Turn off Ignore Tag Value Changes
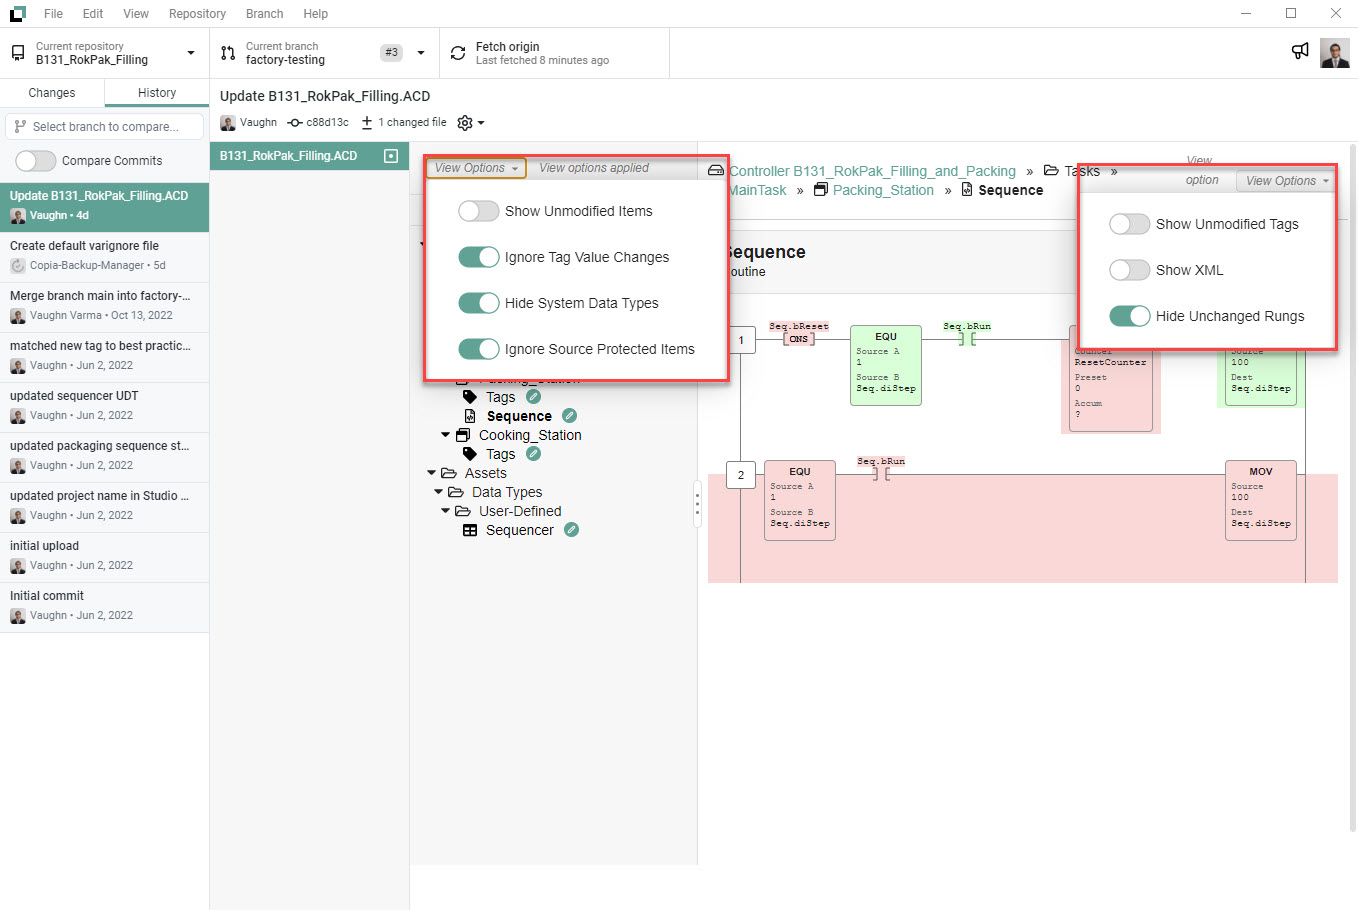The image size is (1358, 910). (x=478, y=257)
